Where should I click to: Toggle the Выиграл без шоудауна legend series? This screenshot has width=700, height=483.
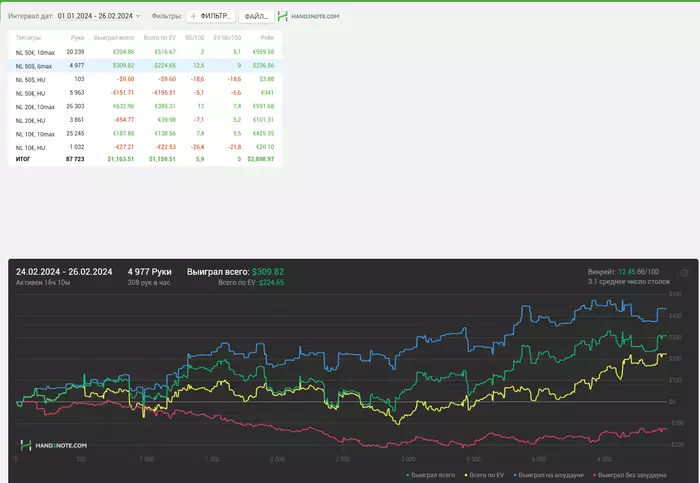630,475
